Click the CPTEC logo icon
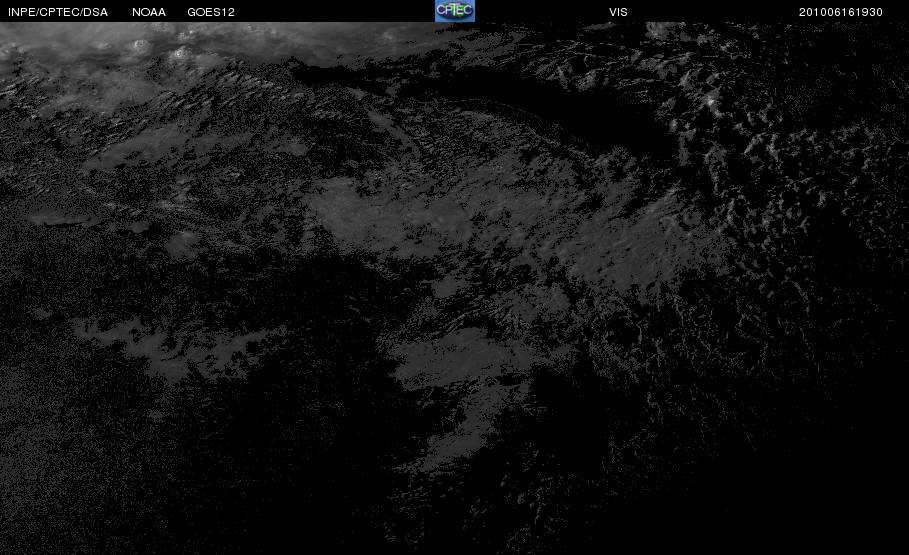909x555 pixels. pyautogui.click(x=454, y=10)
